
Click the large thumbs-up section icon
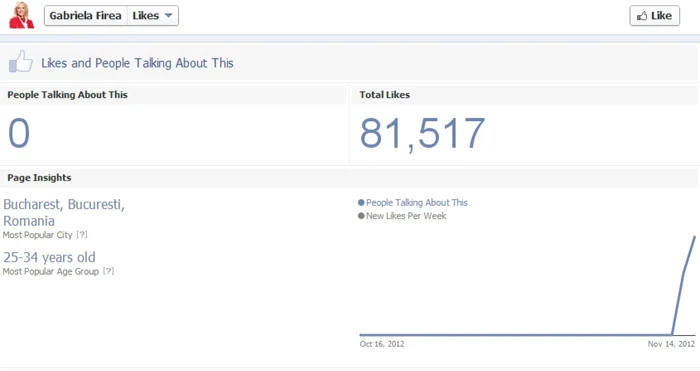coord(21,62)
